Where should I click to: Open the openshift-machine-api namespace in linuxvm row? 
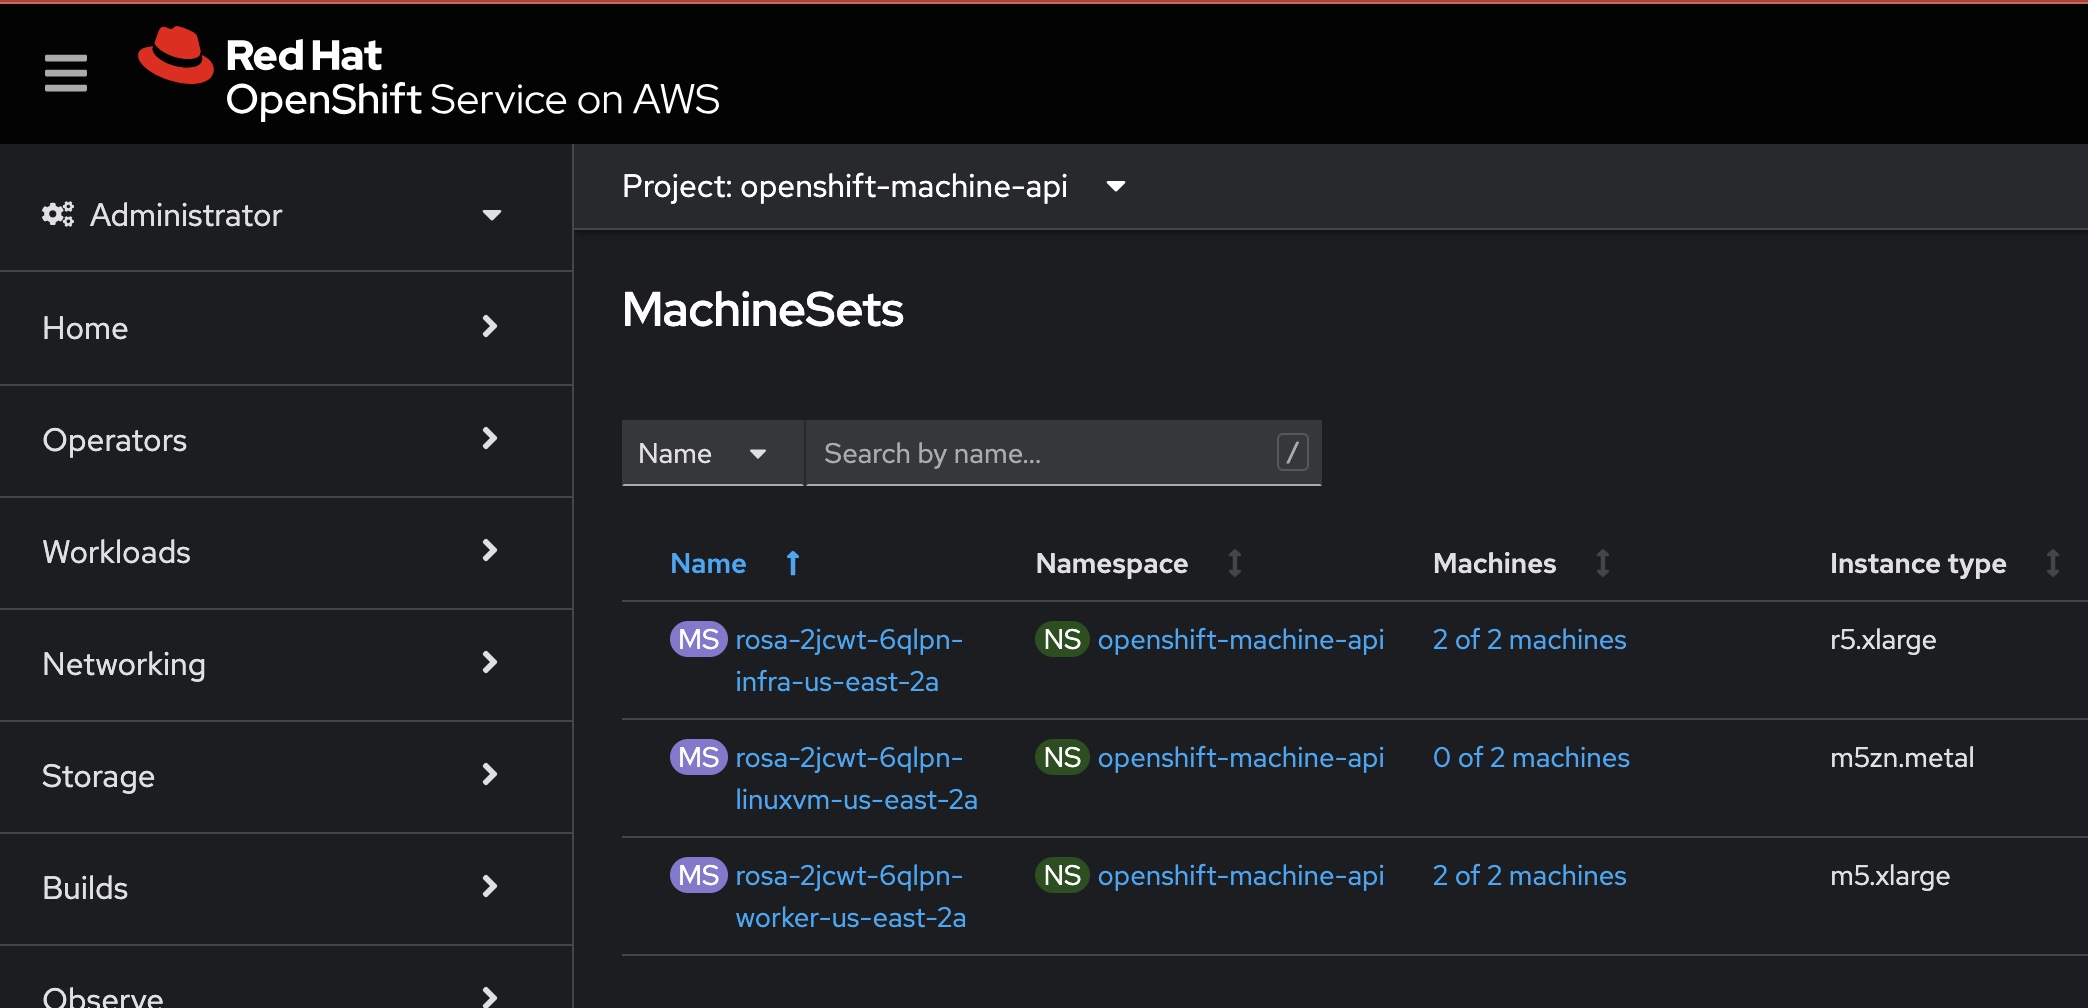1241,758
